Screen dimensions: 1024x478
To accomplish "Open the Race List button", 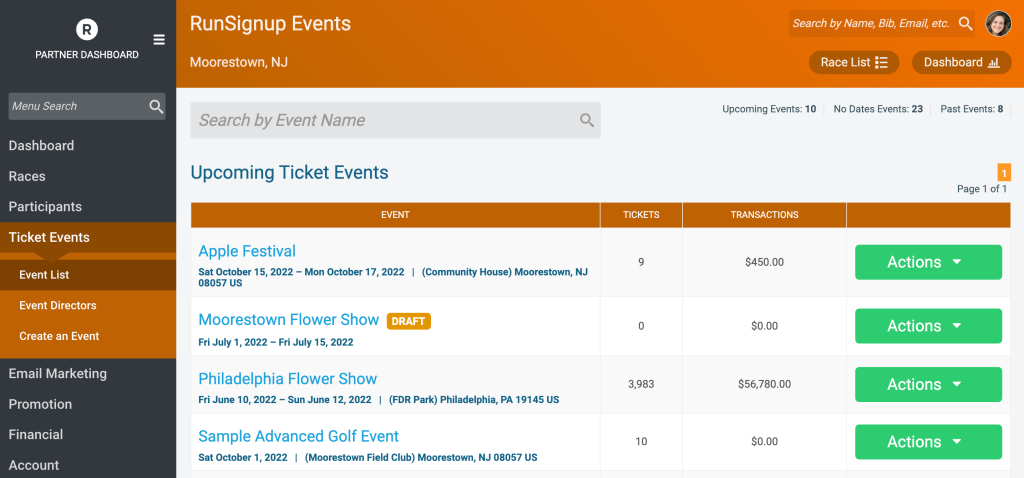I will pyautogui.click(x=854, y=63).
